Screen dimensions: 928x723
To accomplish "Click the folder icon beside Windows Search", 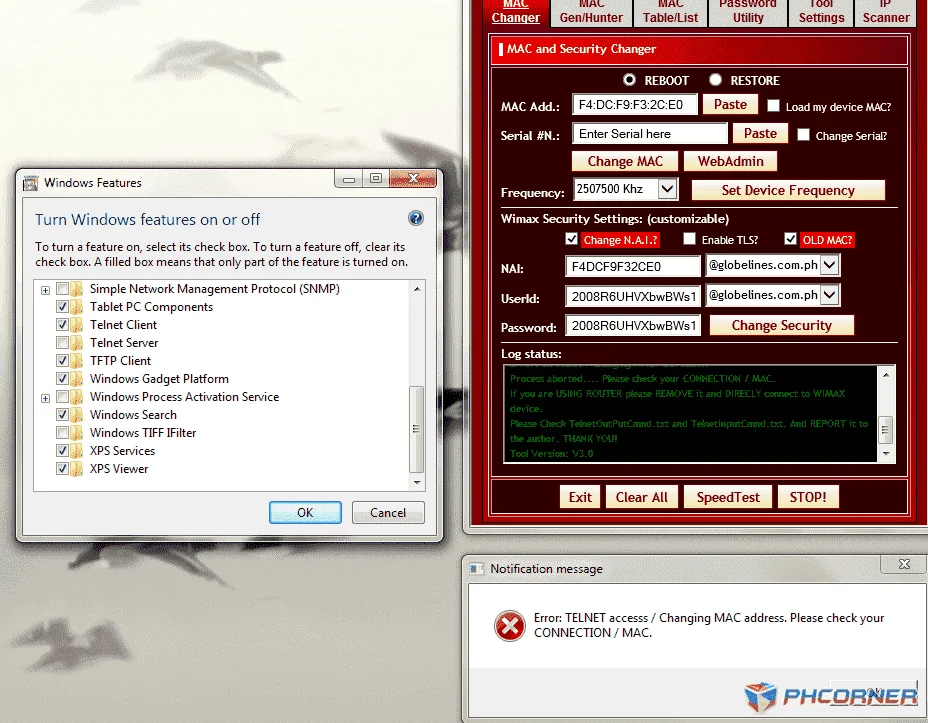I will pos(77,414).
